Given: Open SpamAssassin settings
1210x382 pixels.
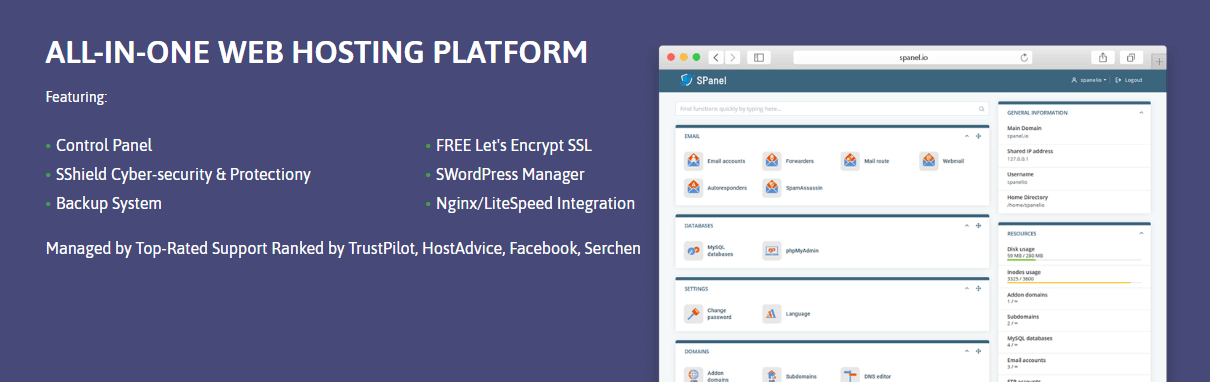Looking at the screenshot, I should [x=793, y=187].
